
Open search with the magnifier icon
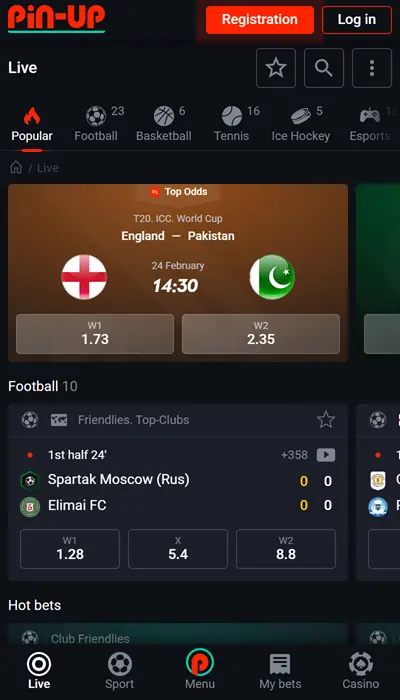pyautogui.click(x=324, y=68)
